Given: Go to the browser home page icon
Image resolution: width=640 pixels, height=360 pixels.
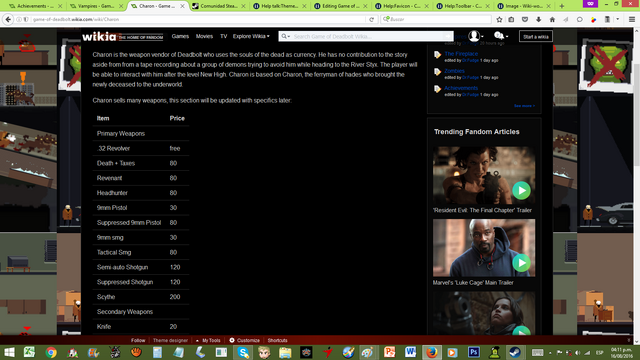Looking at the screenshot, I should pyautogui.click(x=552, y=19).
